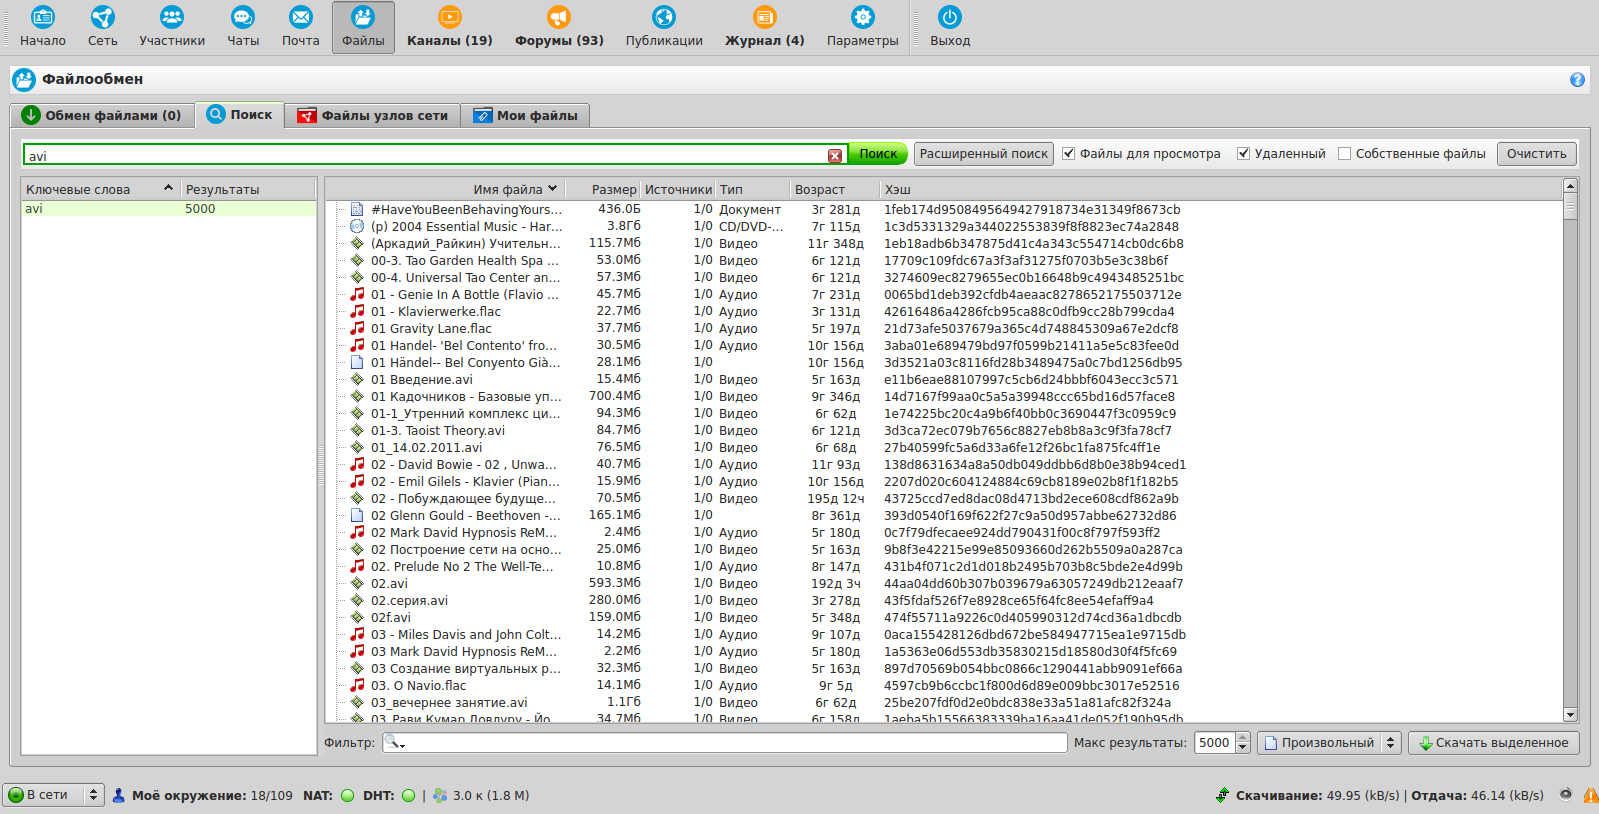Click the Тип column header
Viewport: 1599px width, 814px height.
click(x=752, y=189)
